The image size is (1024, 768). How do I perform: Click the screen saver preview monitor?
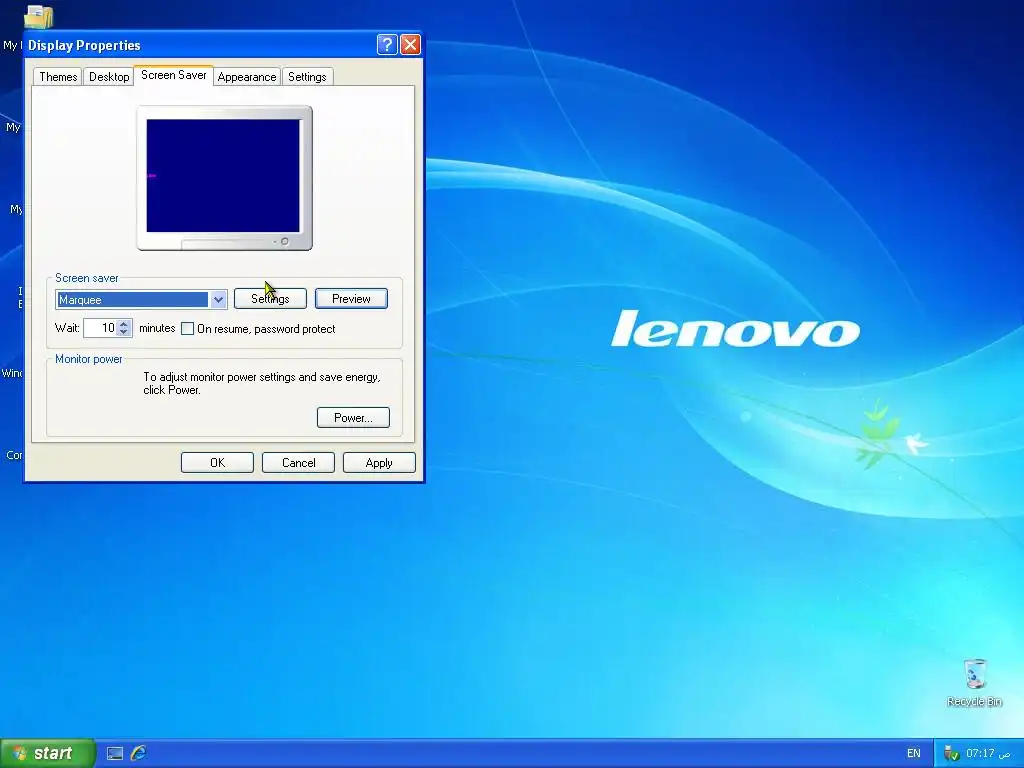(x=224, y=178)
